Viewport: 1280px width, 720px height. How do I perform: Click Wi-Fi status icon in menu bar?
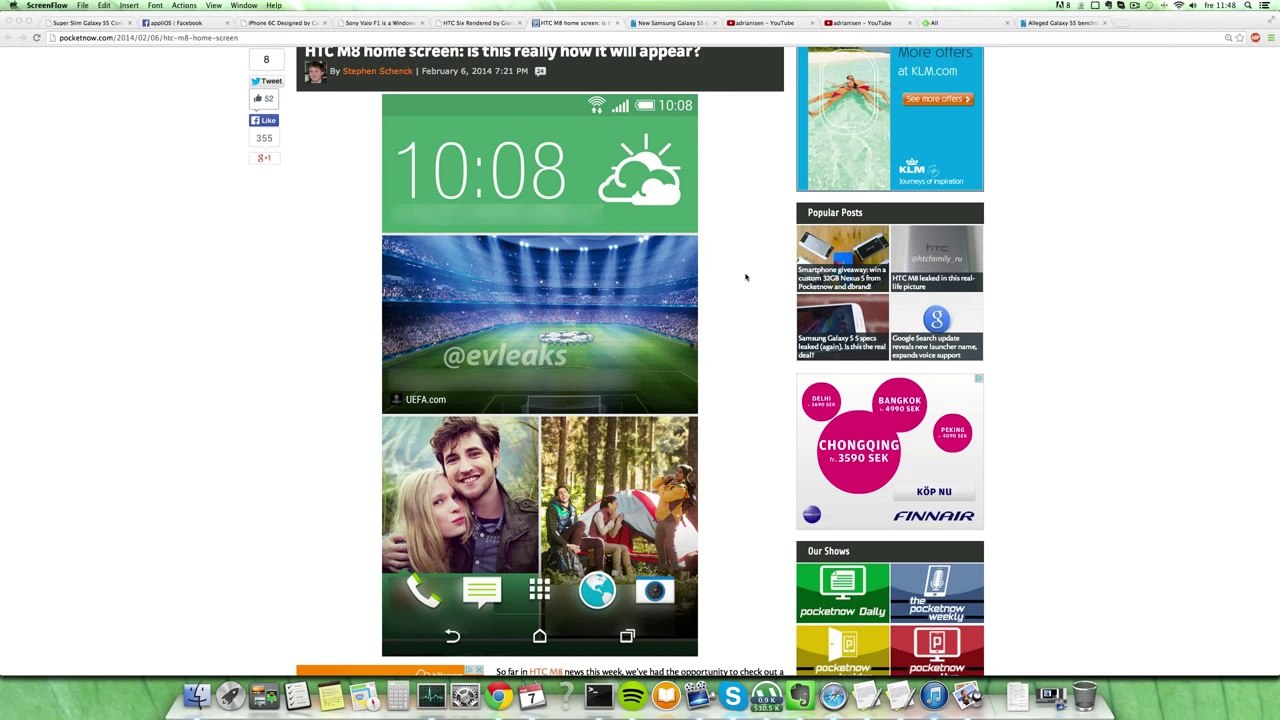point(1179,5)
